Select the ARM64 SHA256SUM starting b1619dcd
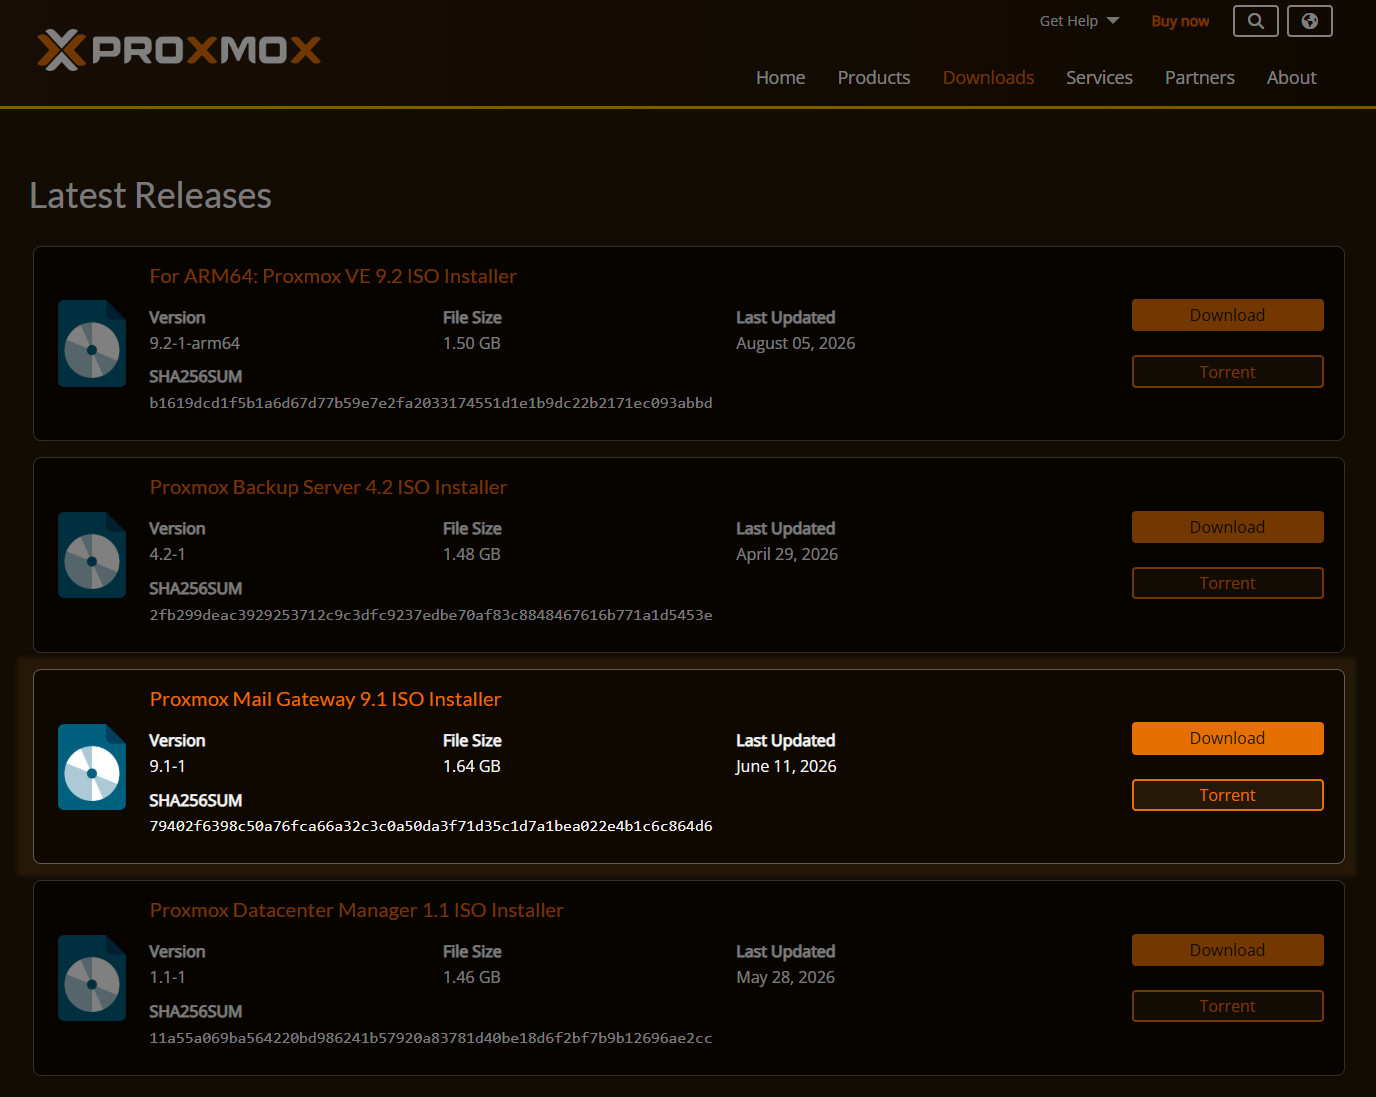The image size is (1376, 1097). [x=431, y=403]
